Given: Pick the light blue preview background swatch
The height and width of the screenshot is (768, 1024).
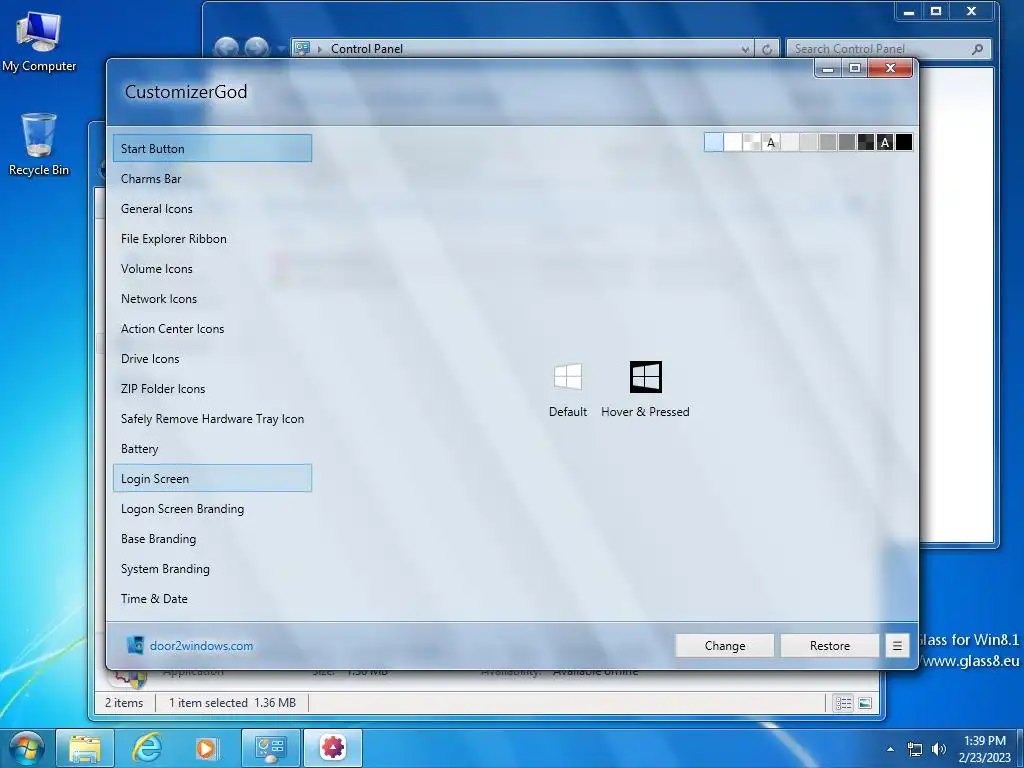Looking at the screenshot, I should 714,142.
